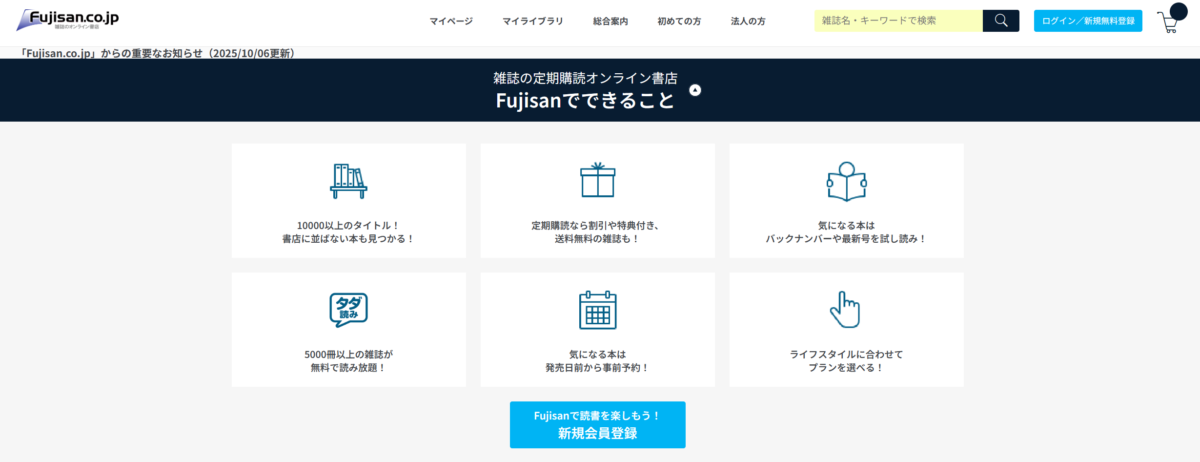Click the calendar pre-order icon
Screen dimensions: 1200x462
[597, 310]
